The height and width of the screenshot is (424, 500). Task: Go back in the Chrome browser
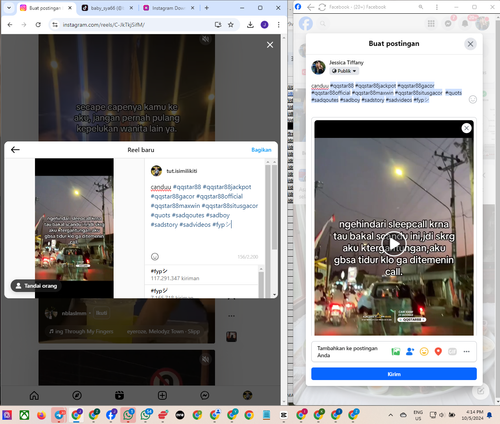click(10, 25)
